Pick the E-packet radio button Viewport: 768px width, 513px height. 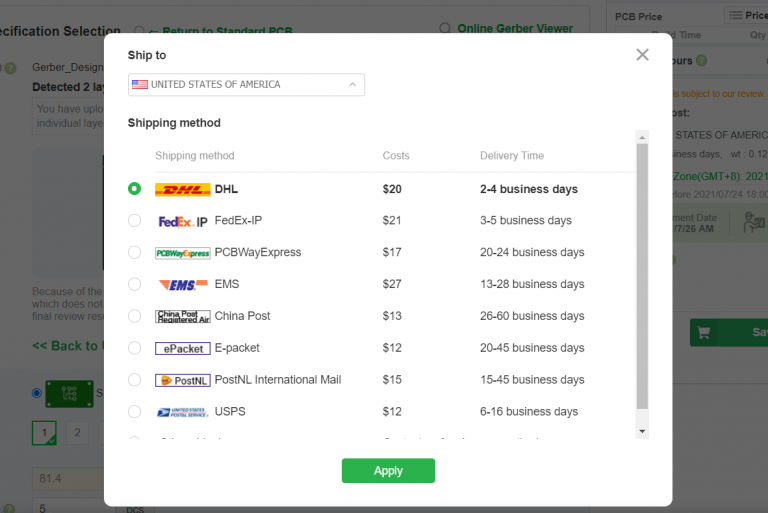click(134, 348)
